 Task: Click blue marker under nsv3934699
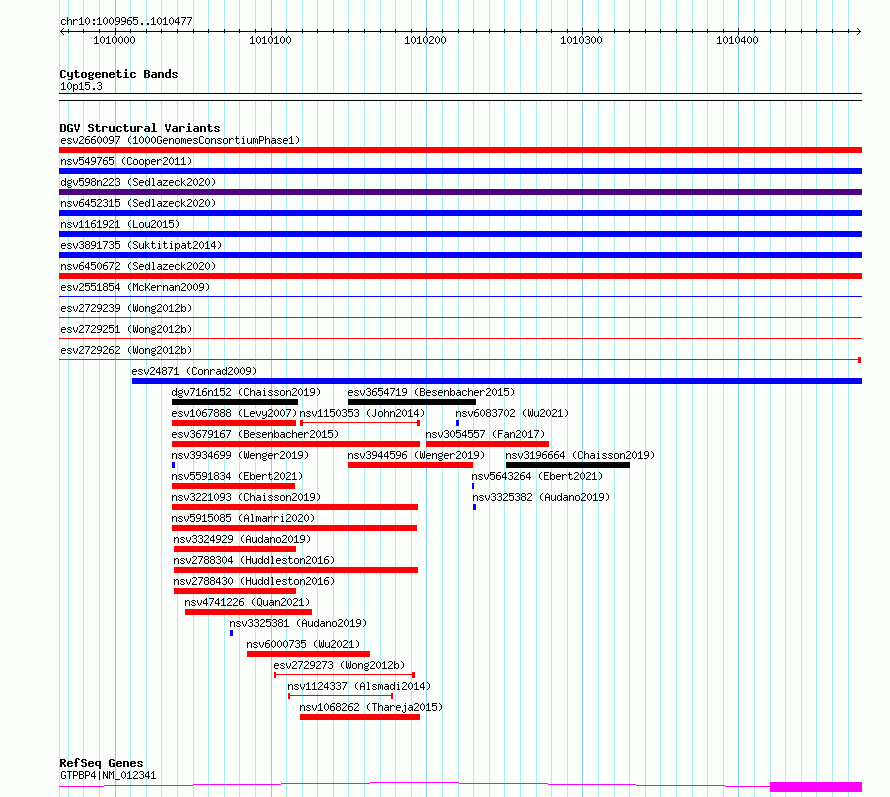pyautogui.click(x=174, y=465)
